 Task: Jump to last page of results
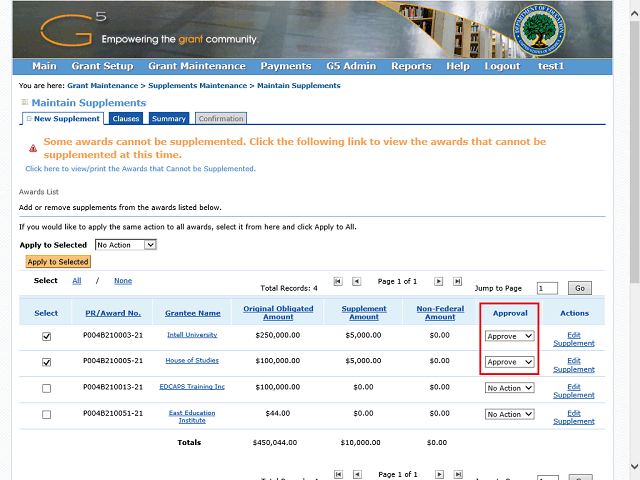[x=457, y=282]
